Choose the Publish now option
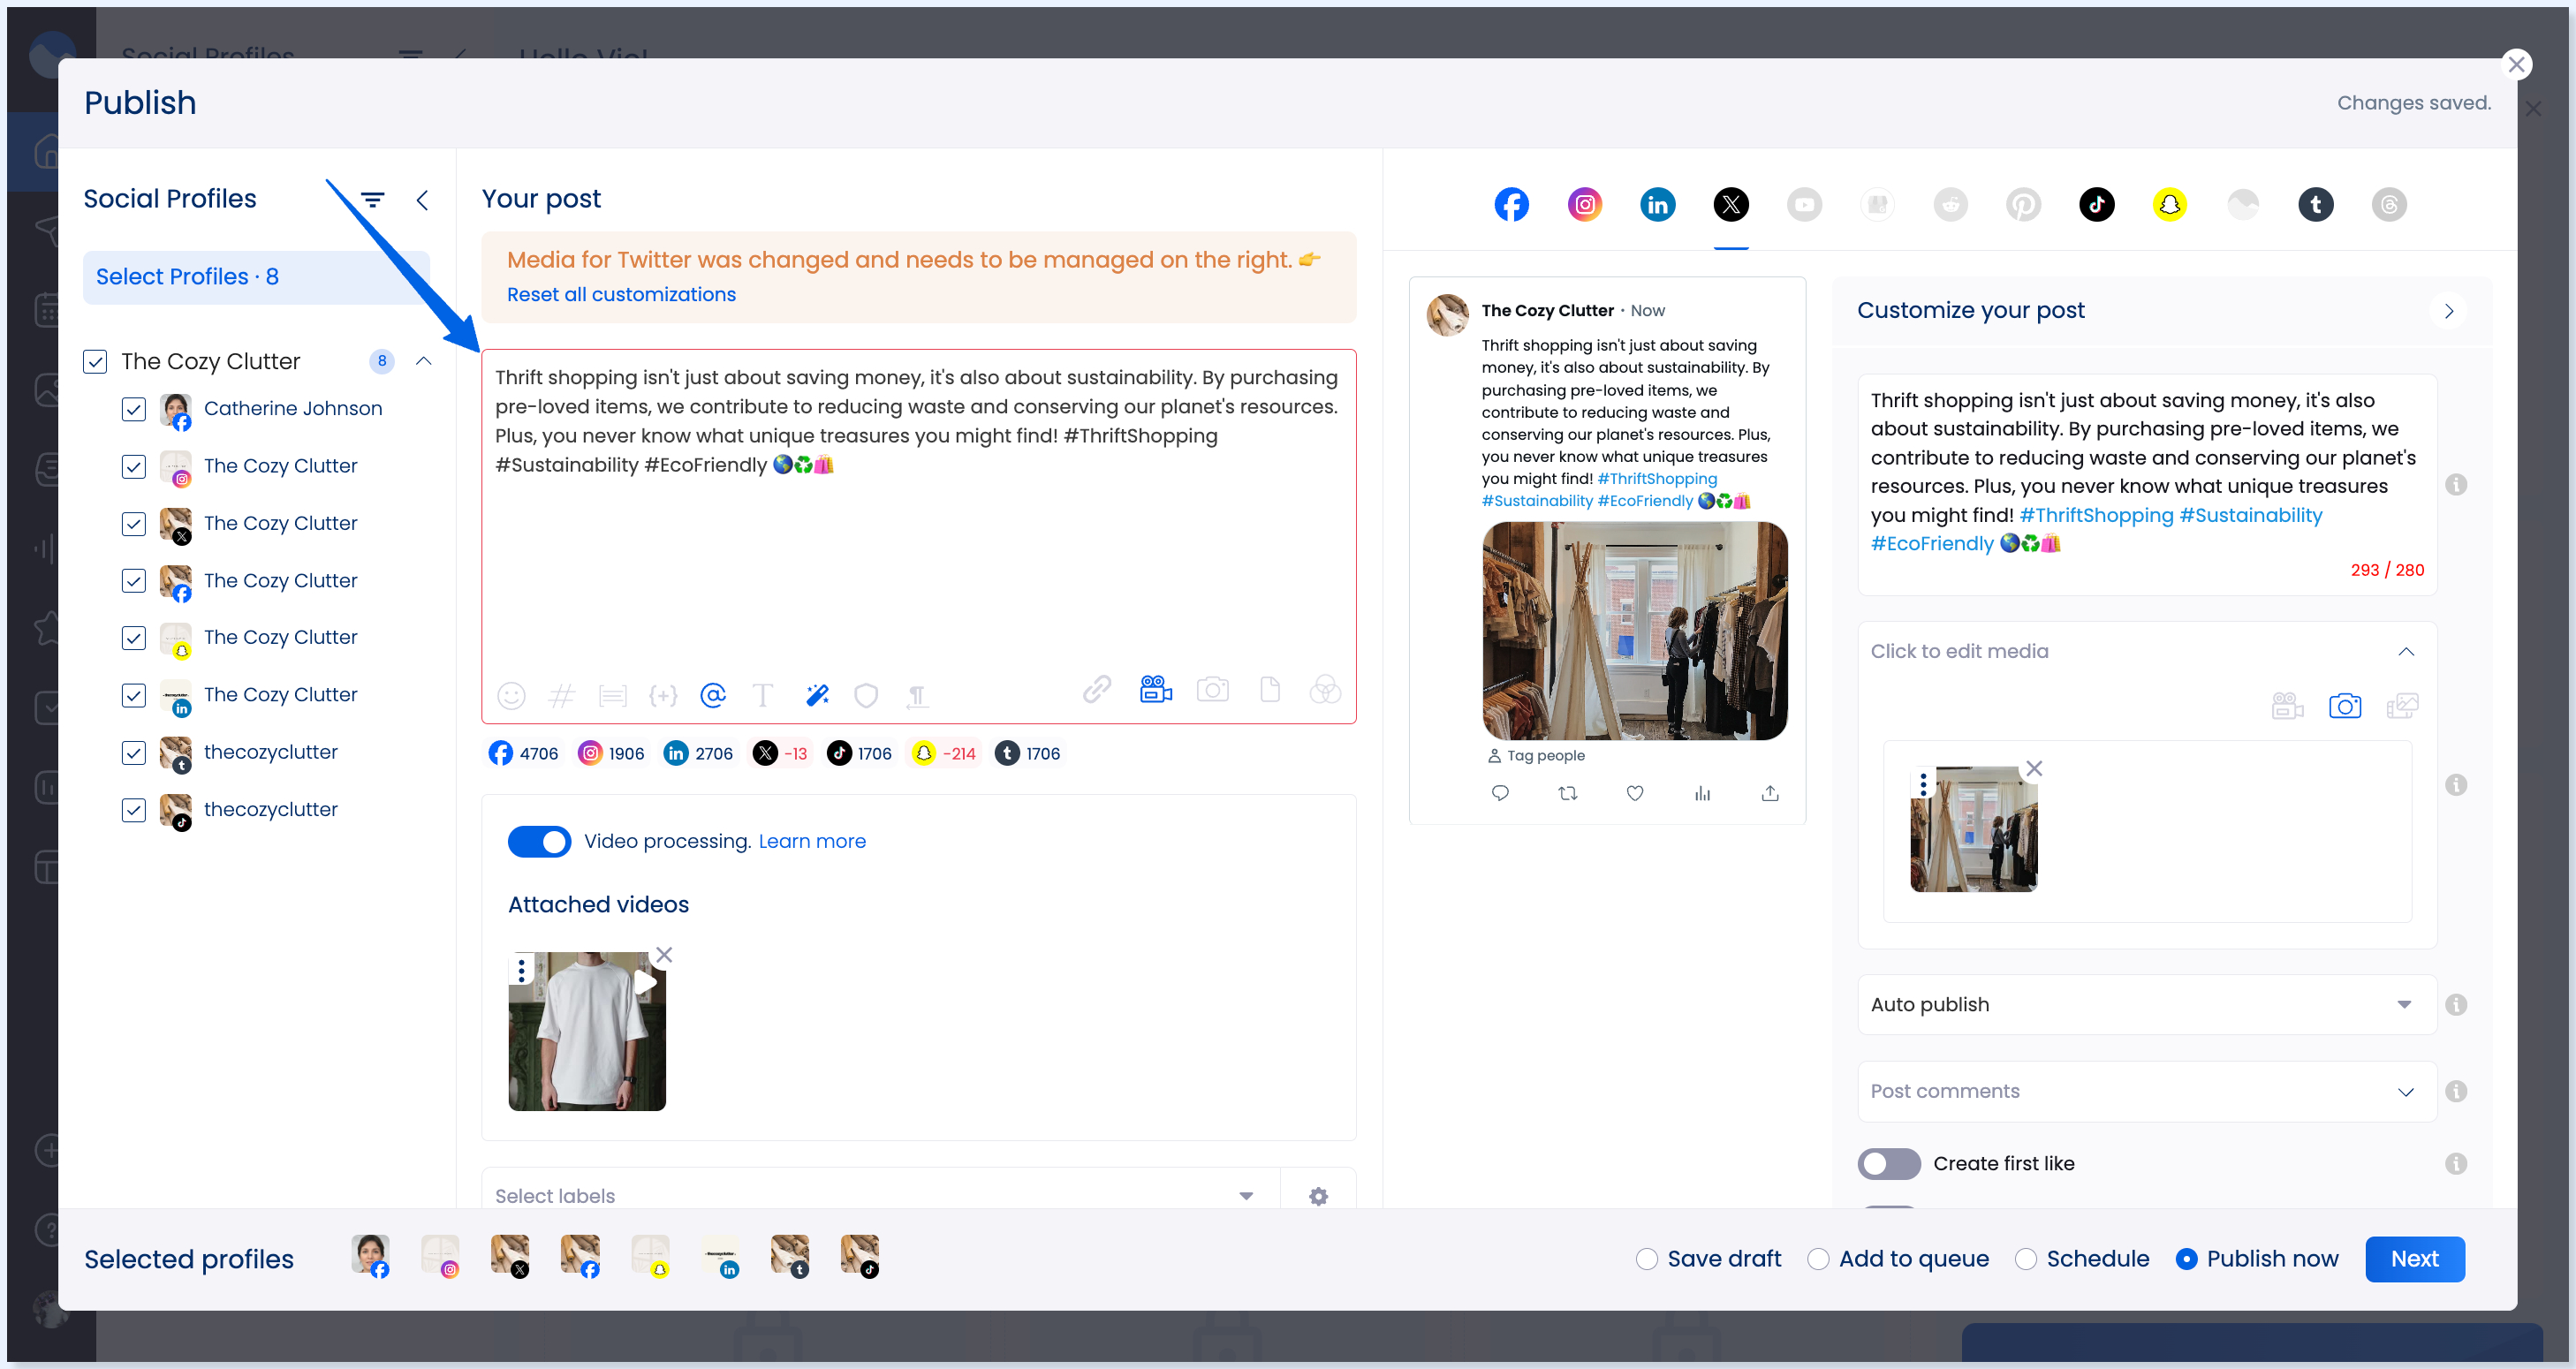2576x1369 pixels. (2188, 1259)
